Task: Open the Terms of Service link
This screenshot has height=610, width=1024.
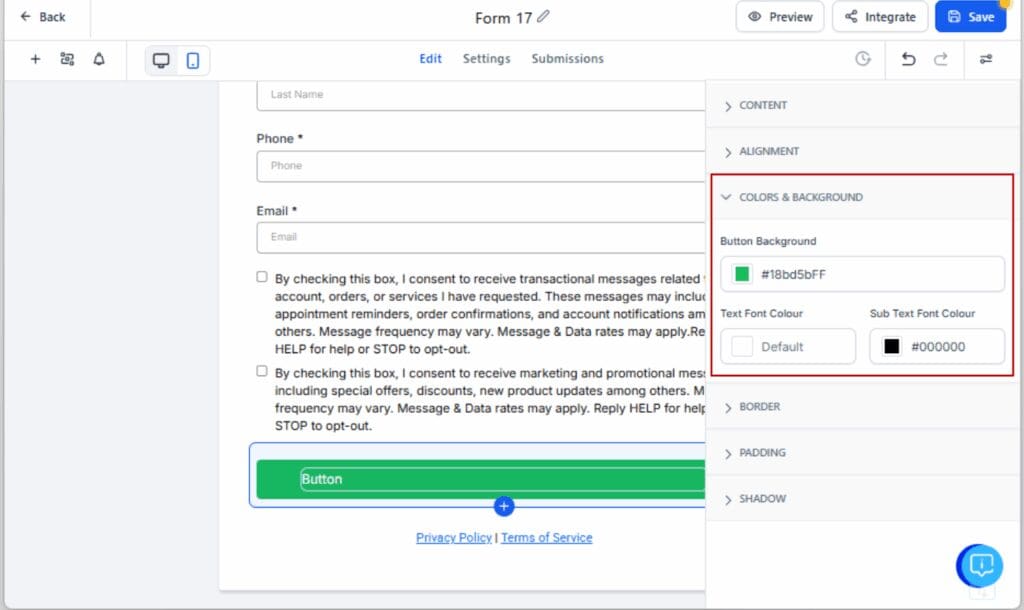Action: pos(546,537)
